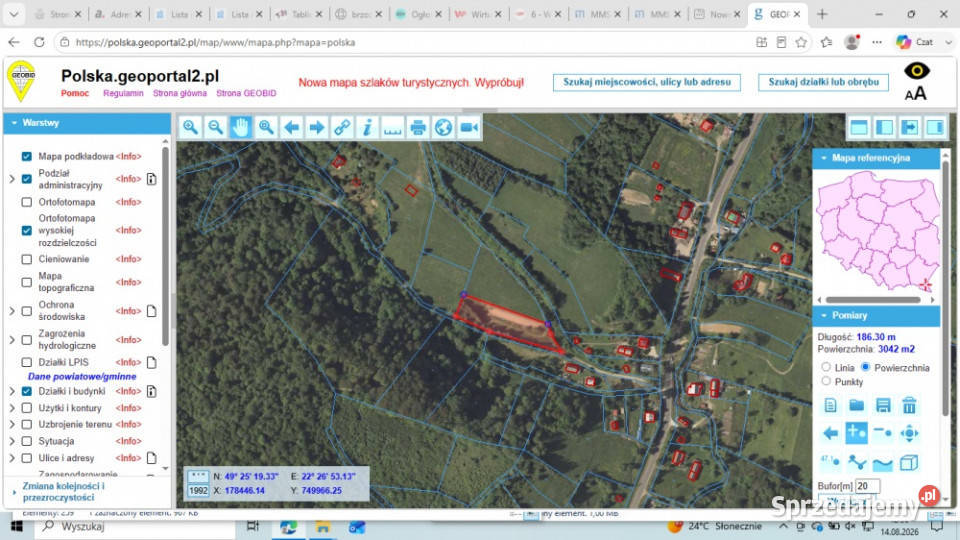
Task: Select the Punkty radio button
Action: pyautogui.click(x=826, y=381)
